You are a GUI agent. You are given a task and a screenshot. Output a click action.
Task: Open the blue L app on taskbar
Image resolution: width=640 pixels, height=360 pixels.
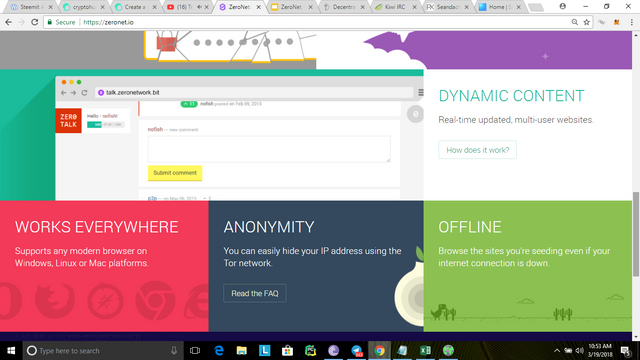264,351
